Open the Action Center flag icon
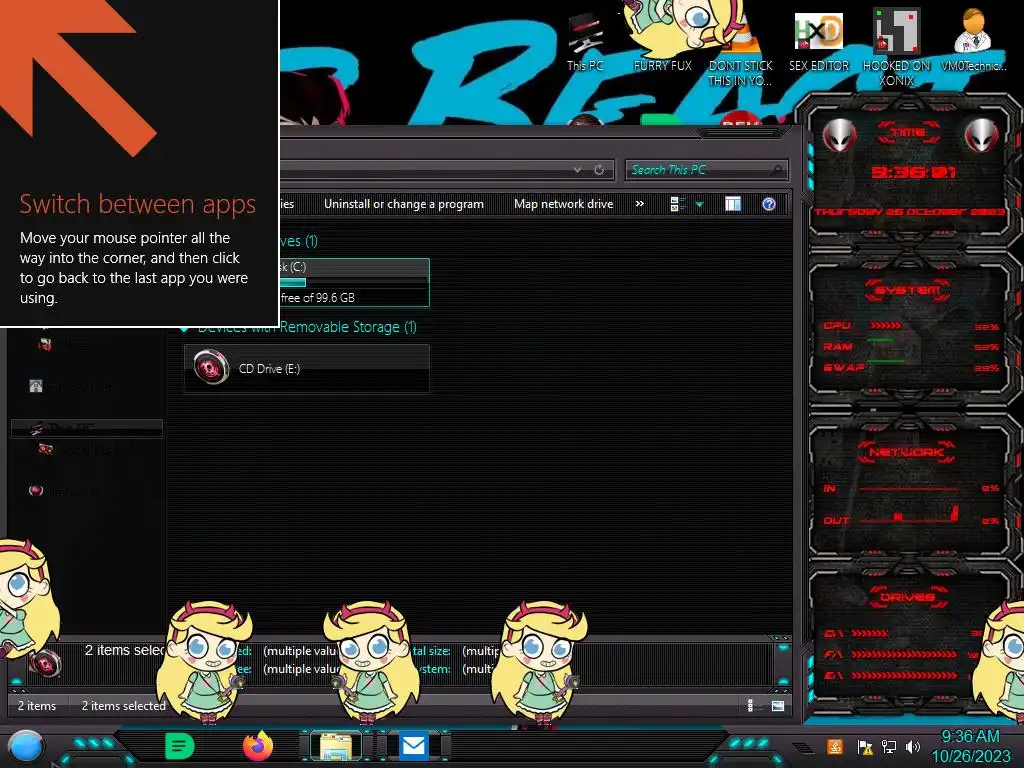The image size is (1024, 768). tap(865, 746)
